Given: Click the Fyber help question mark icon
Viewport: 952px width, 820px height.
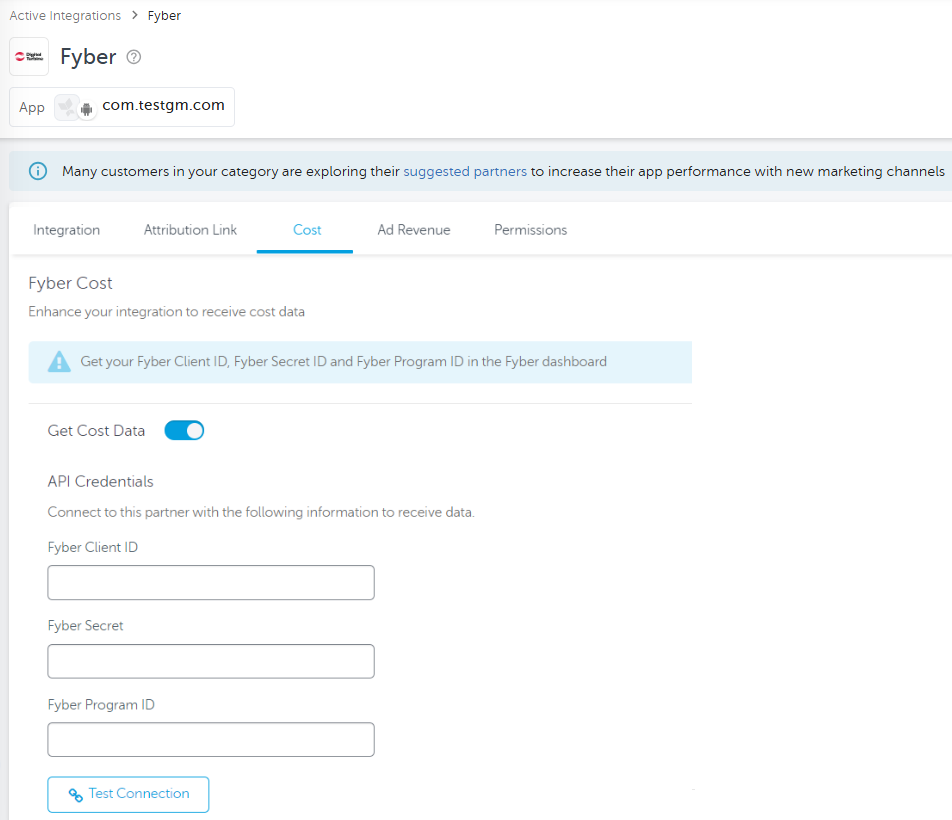Looking at the screenshot, I should pos(134,57).
